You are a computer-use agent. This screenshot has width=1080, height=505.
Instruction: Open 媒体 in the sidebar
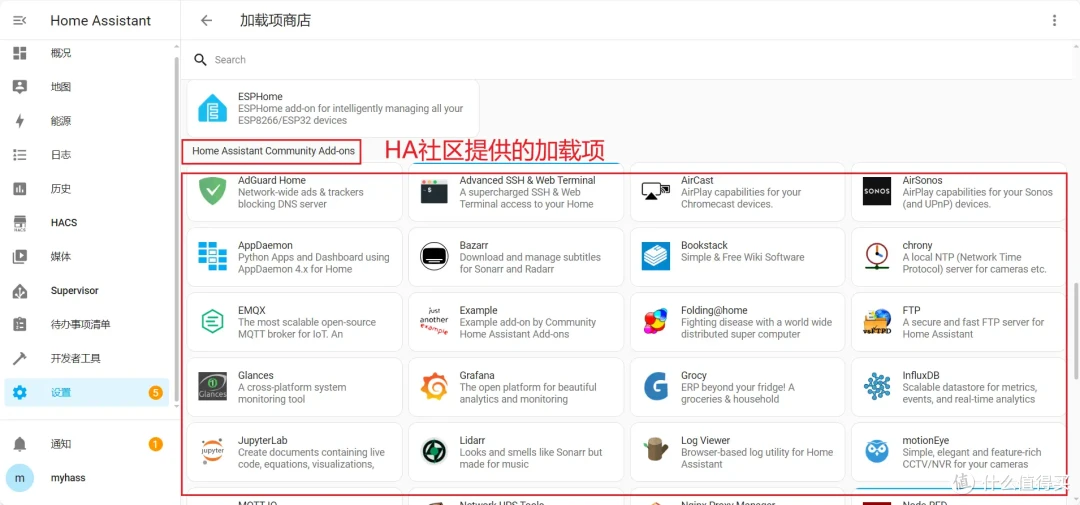[87, 257]
